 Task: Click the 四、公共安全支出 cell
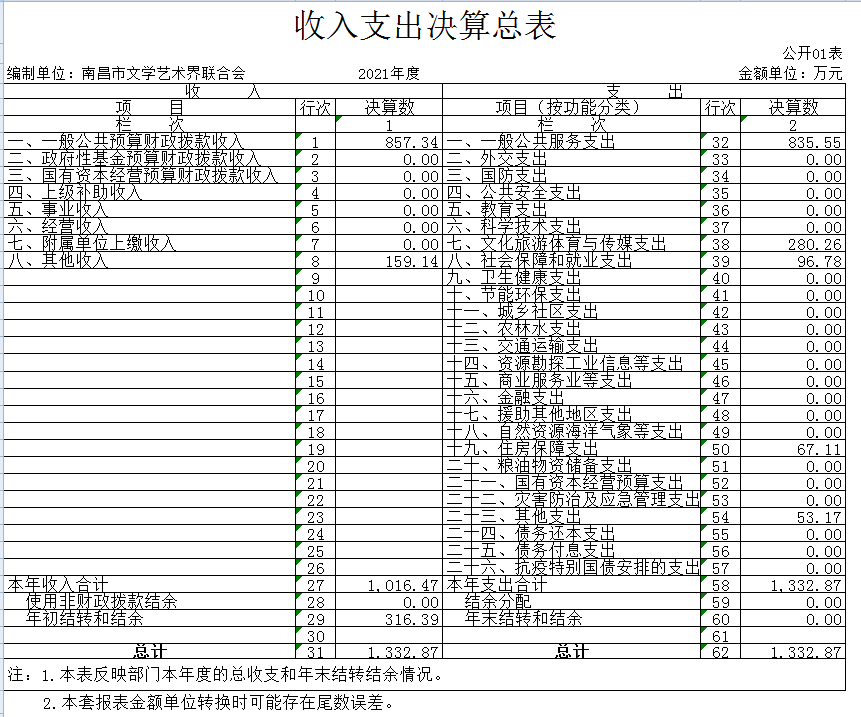point(572,193)
